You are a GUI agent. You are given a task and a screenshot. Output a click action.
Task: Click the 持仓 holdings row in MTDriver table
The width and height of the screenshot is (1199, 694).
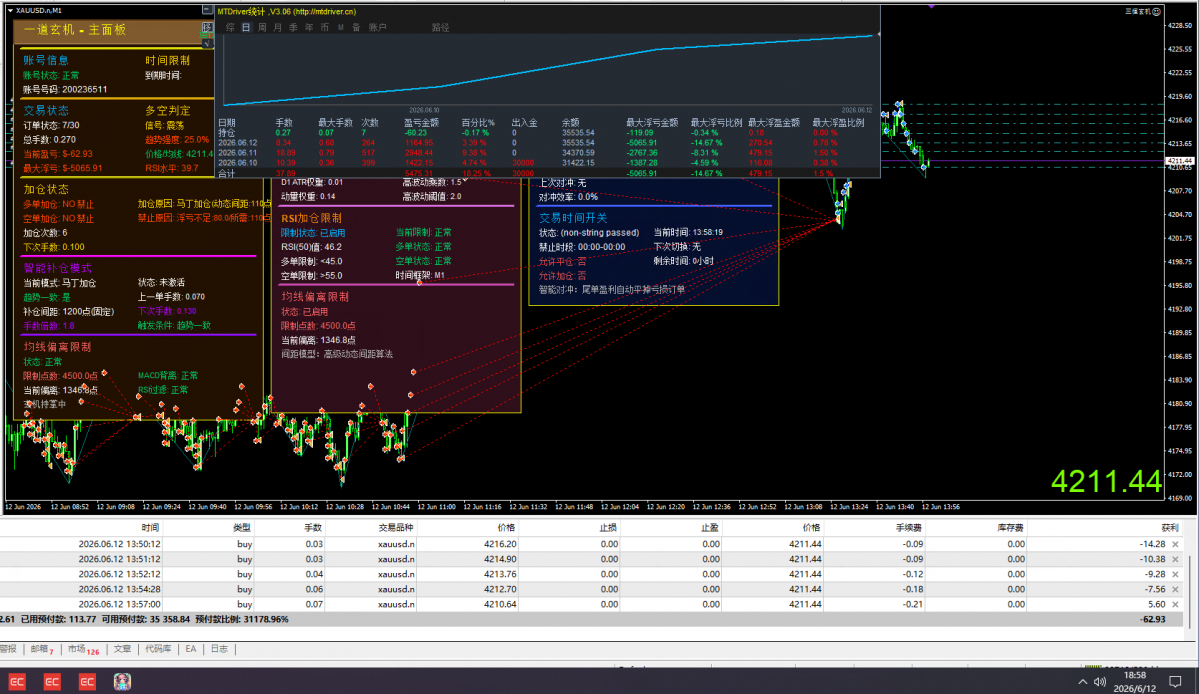tap(546, 133)
